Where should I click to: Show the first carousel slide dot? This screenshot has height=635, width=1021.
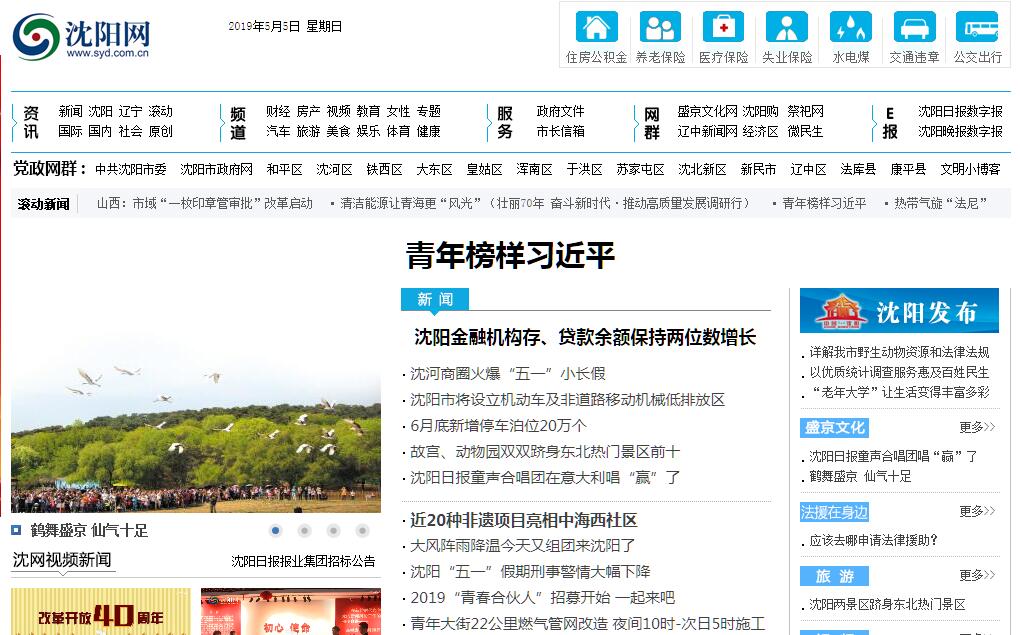tap(275, 531)
